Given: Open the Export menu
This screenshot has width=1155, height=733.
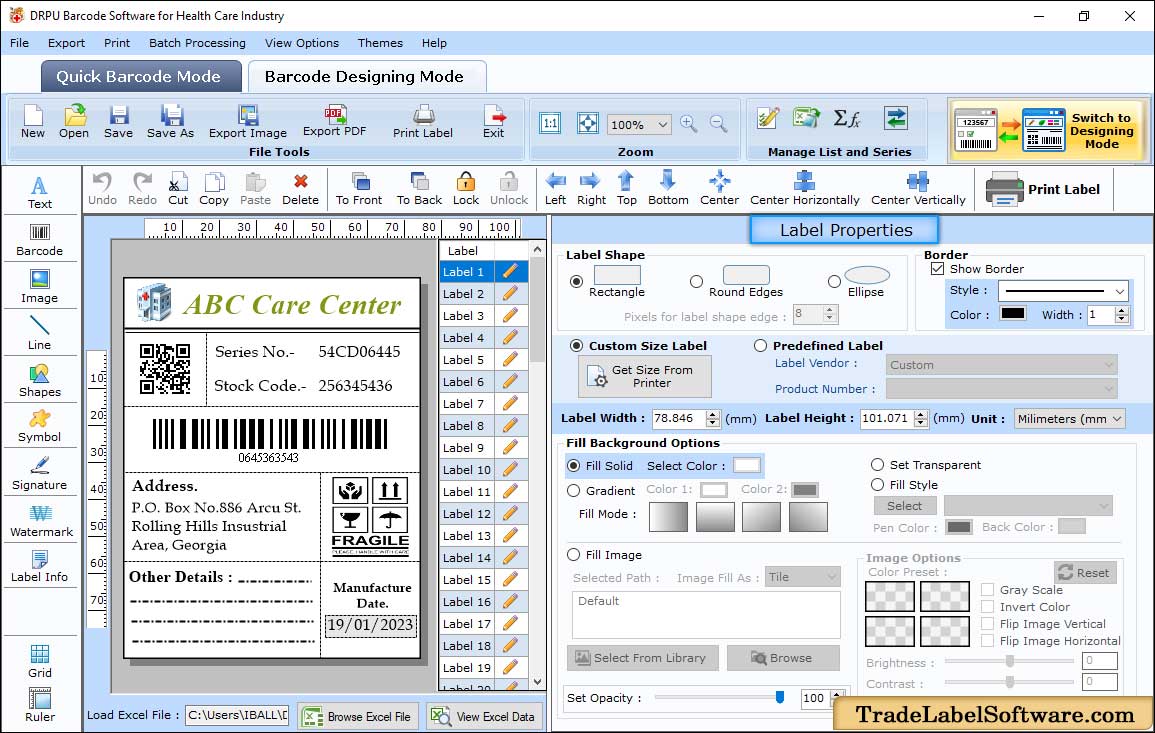Looking at the screenshot, I should point(66,43).
